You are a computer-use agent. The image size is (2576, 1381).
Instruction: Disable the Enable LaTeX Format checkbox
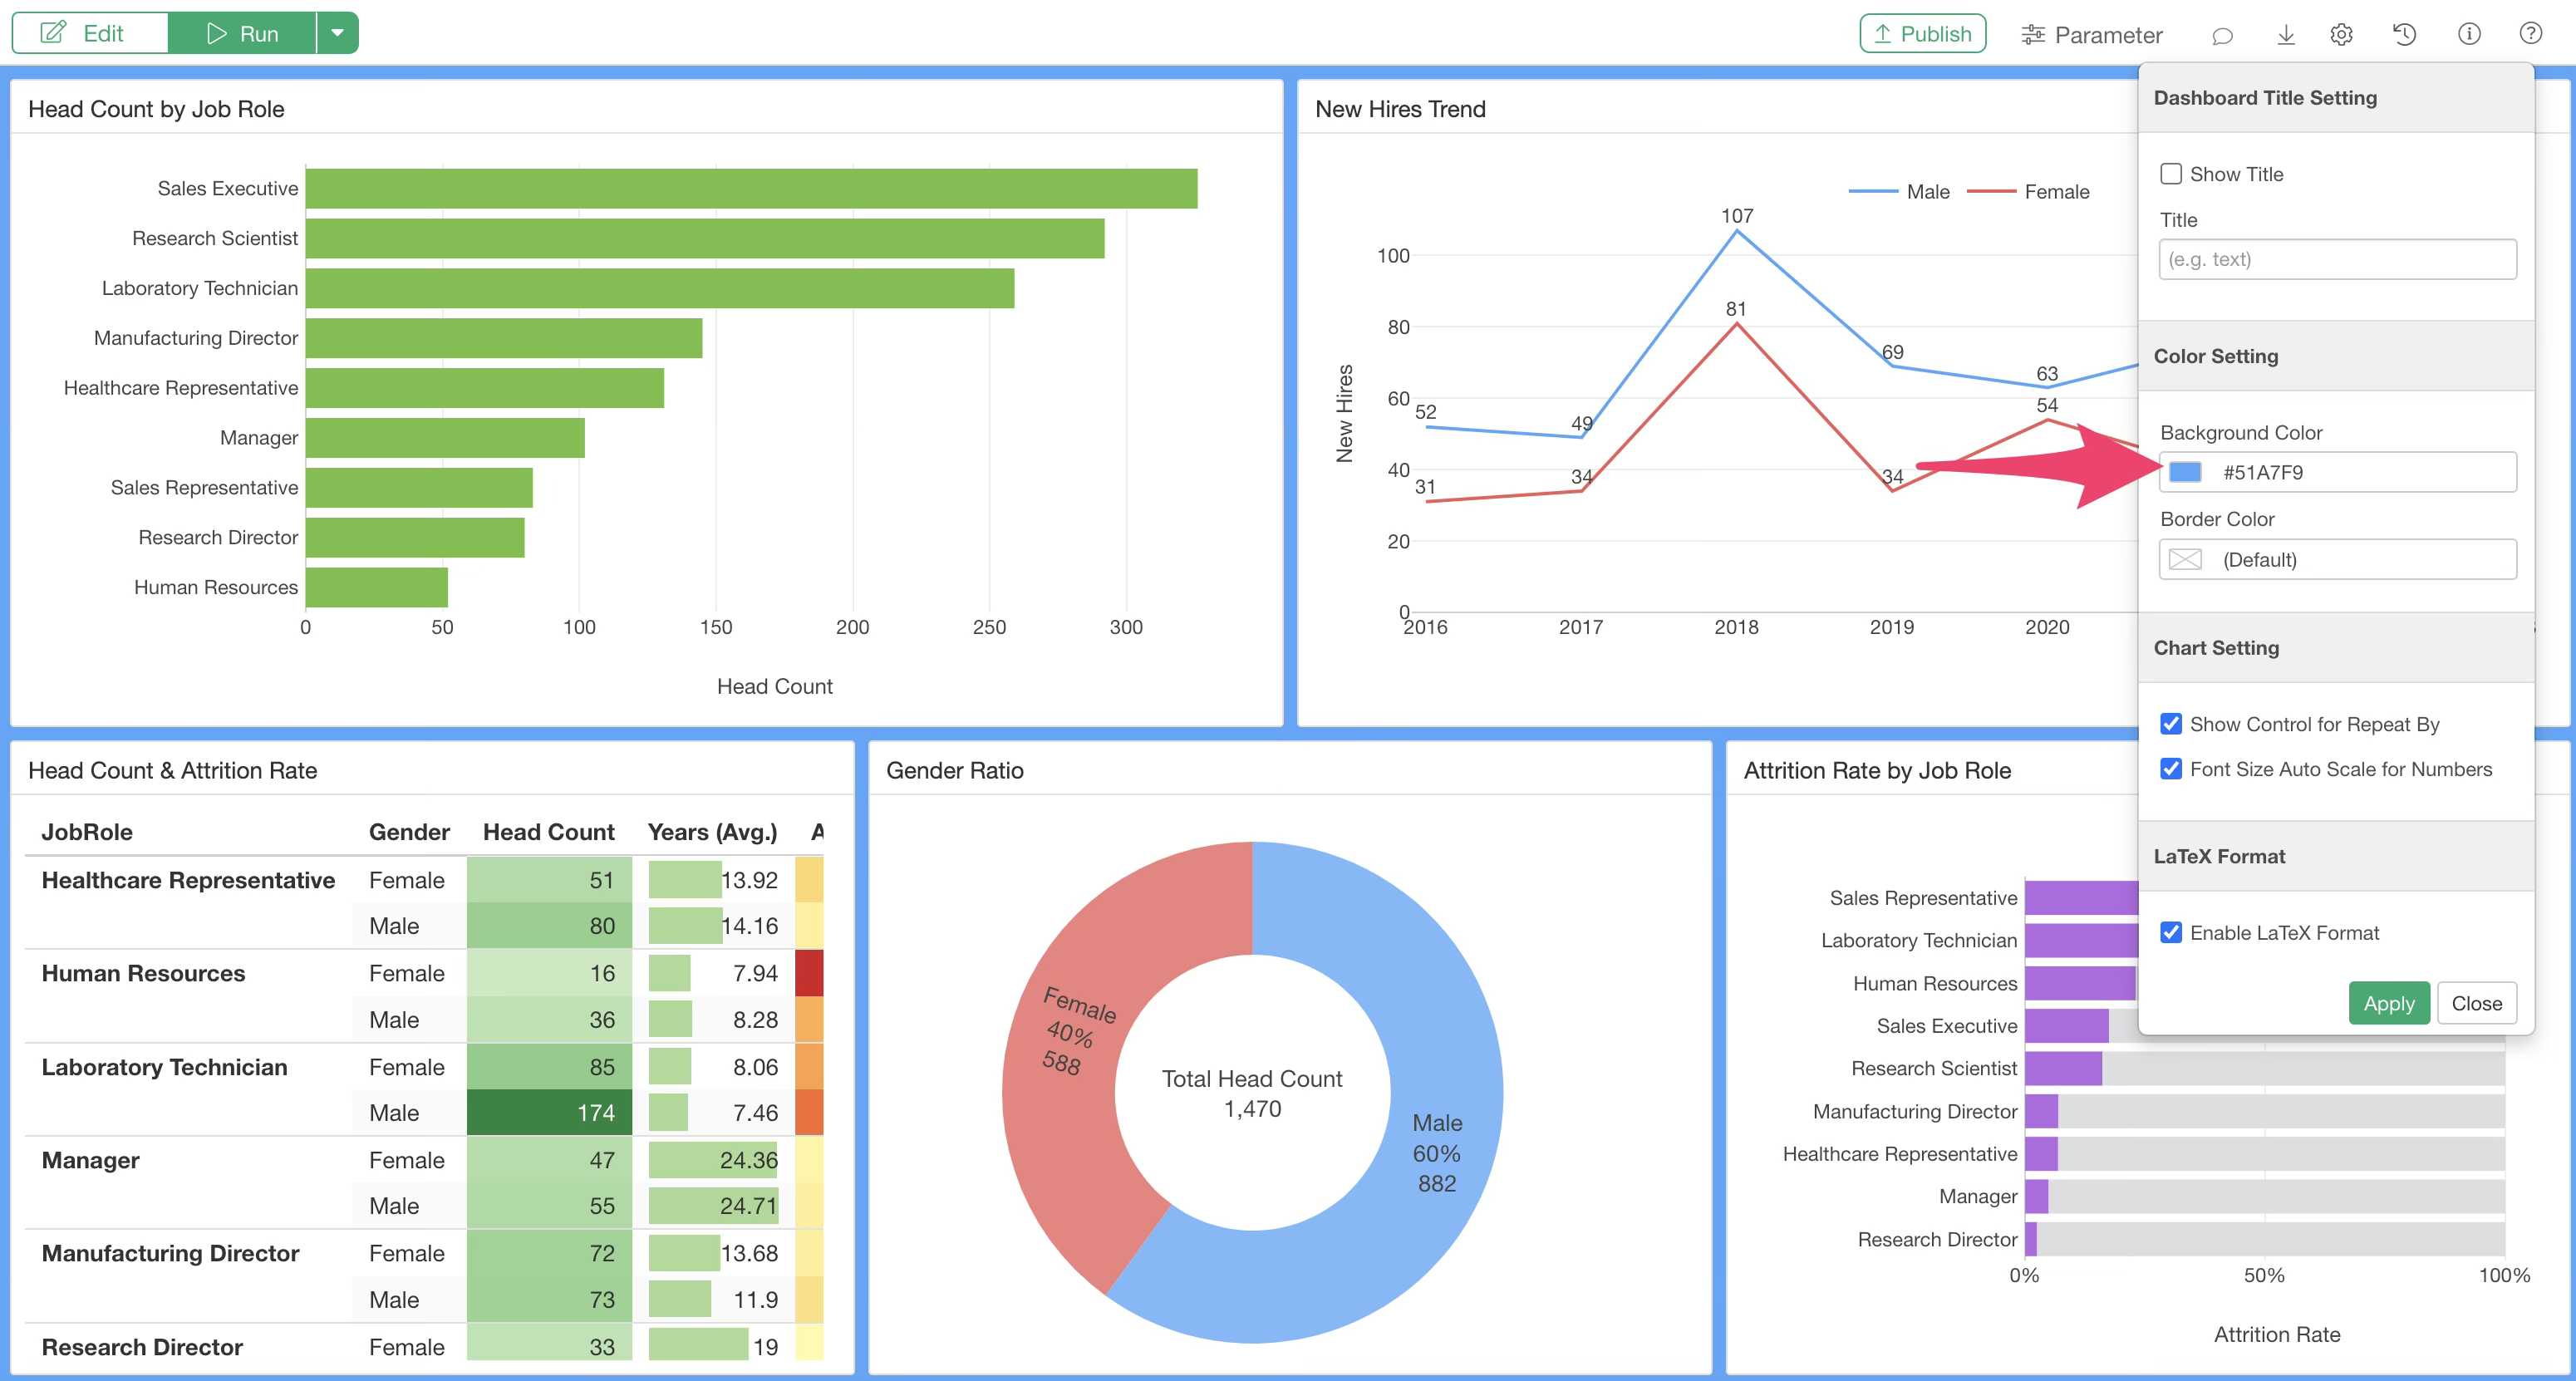[2171, 933]
